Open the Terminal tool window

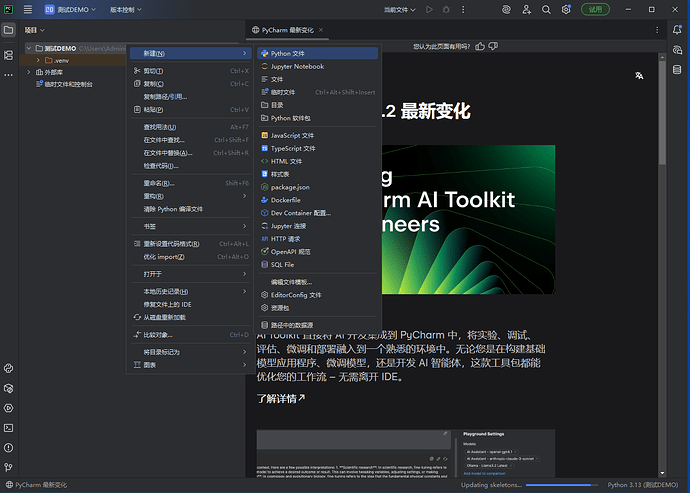click(x=9, y=427)
